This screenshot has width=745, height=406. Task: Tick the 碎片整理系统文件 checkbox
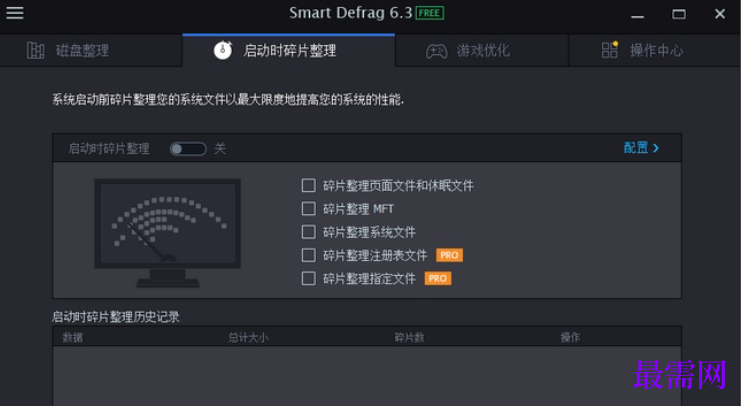[309, 232]
